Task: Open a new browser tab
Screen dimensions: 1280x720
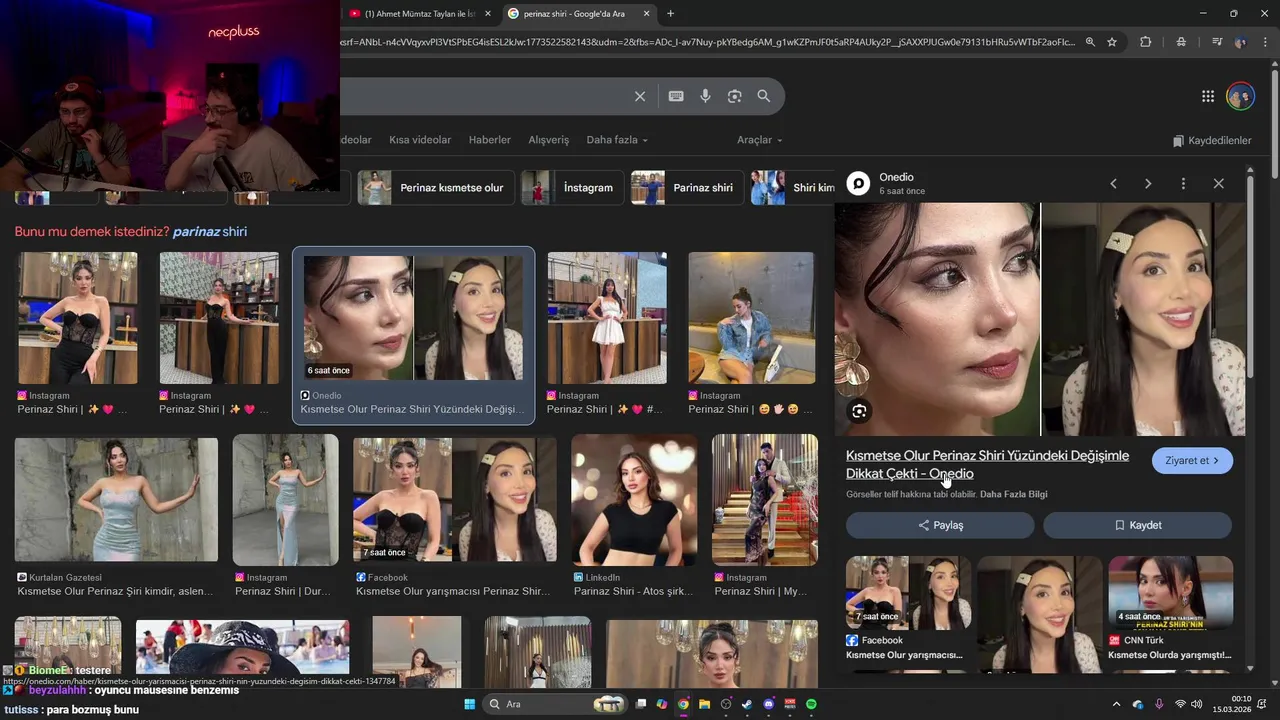Action: (x=670, y=13)
